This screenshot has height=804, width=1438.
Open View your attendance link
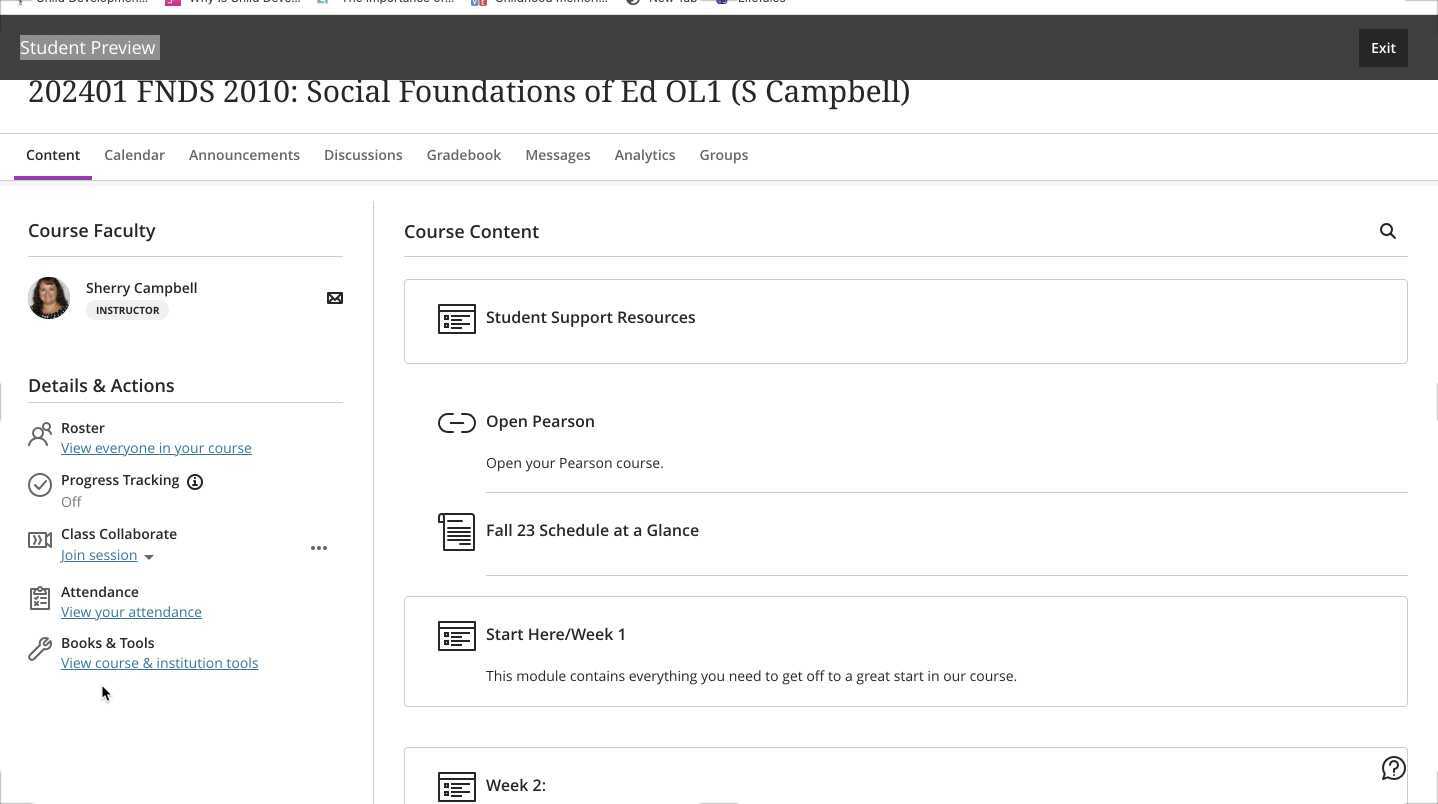point(131,612)
